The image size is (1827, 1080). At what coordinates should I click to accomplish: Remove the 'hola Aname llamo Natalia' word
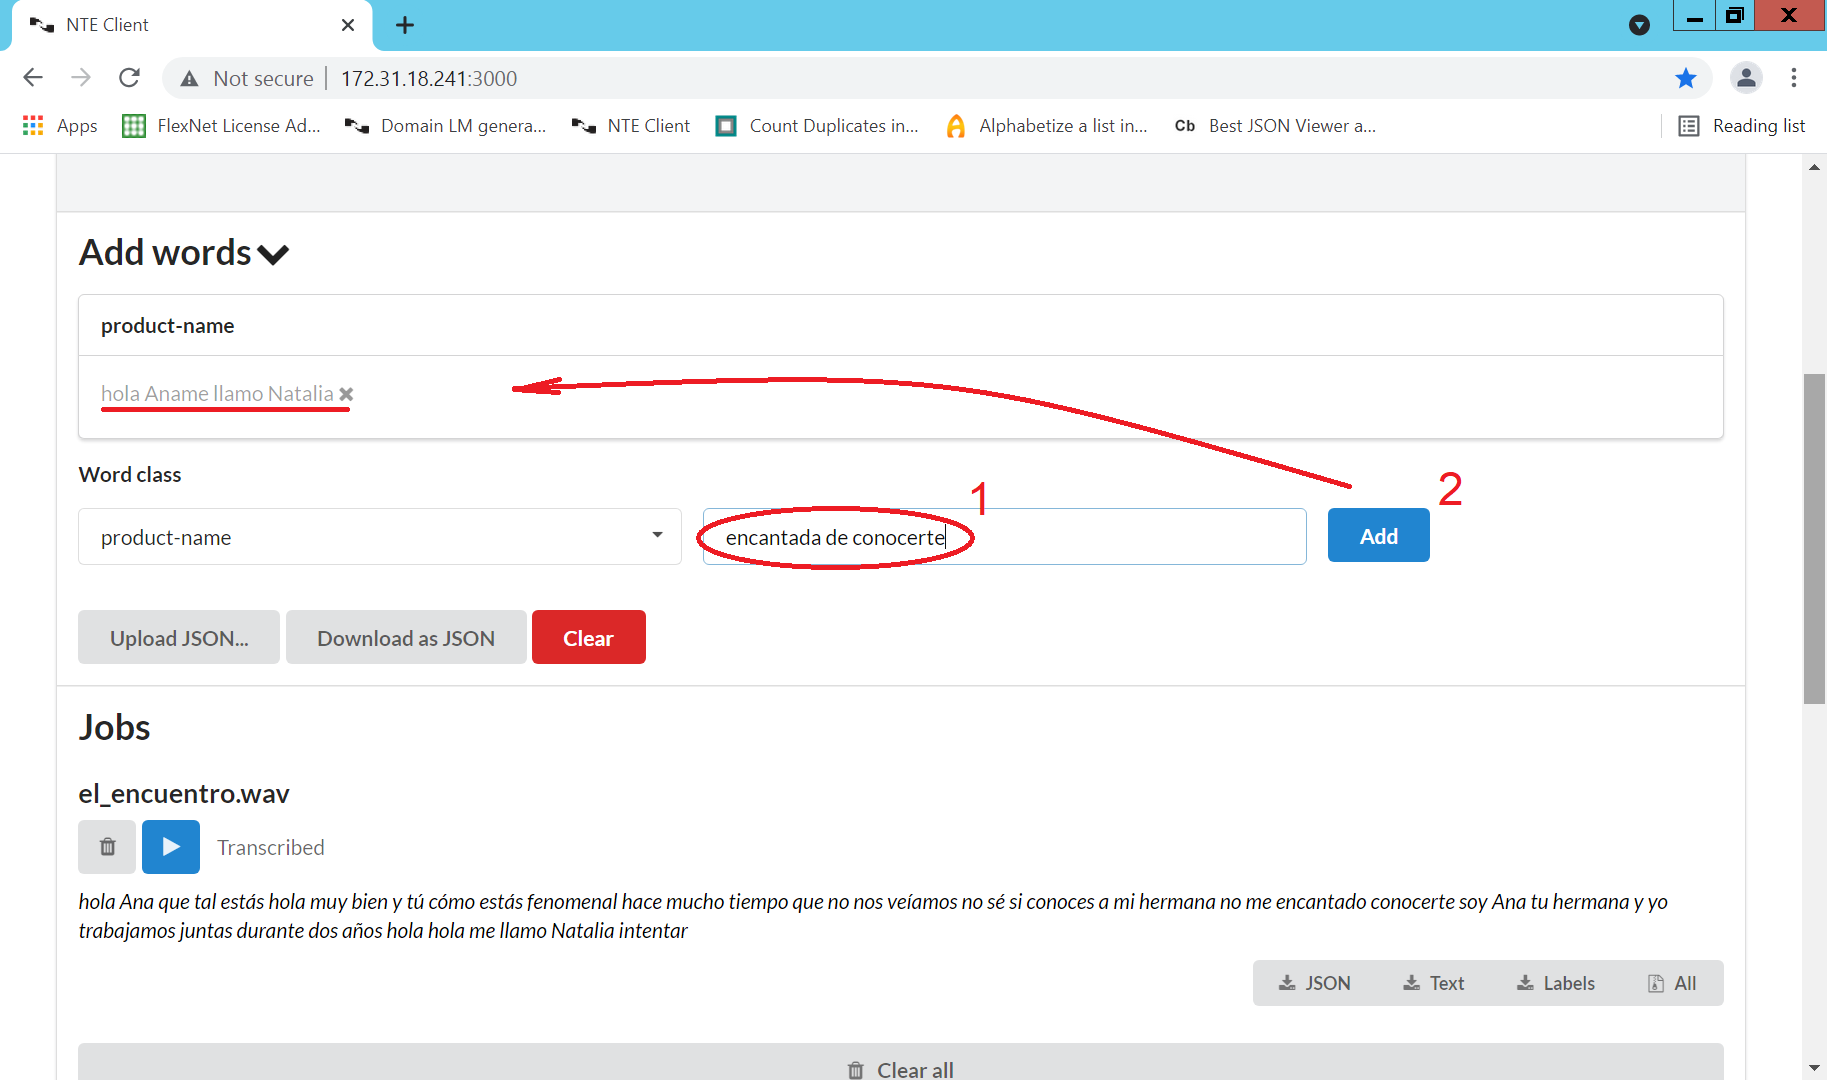click(346, 394)
